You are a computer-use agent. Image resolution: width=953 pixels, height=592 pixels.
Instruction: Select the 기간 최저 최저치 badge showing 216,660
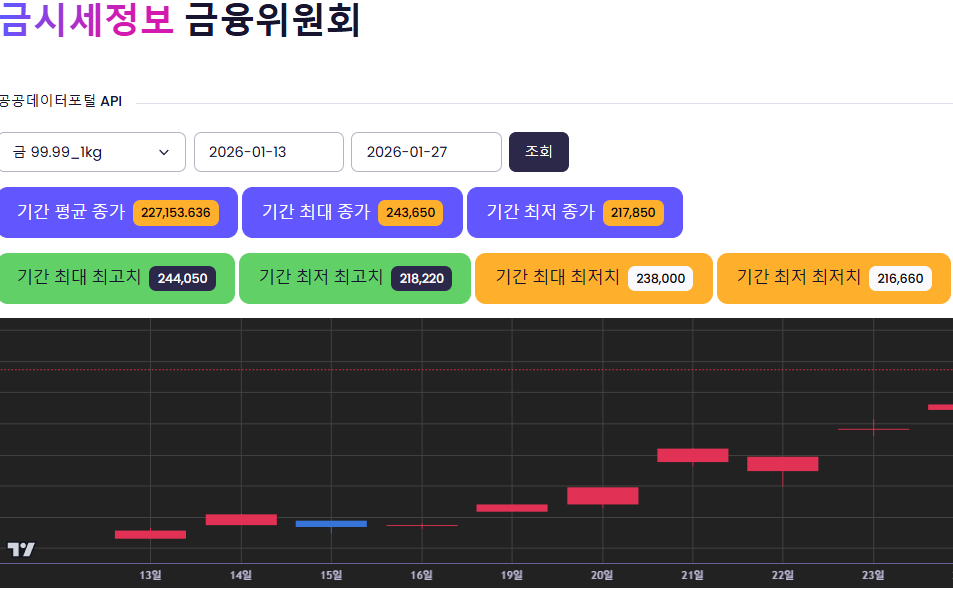tap(833, 278)
